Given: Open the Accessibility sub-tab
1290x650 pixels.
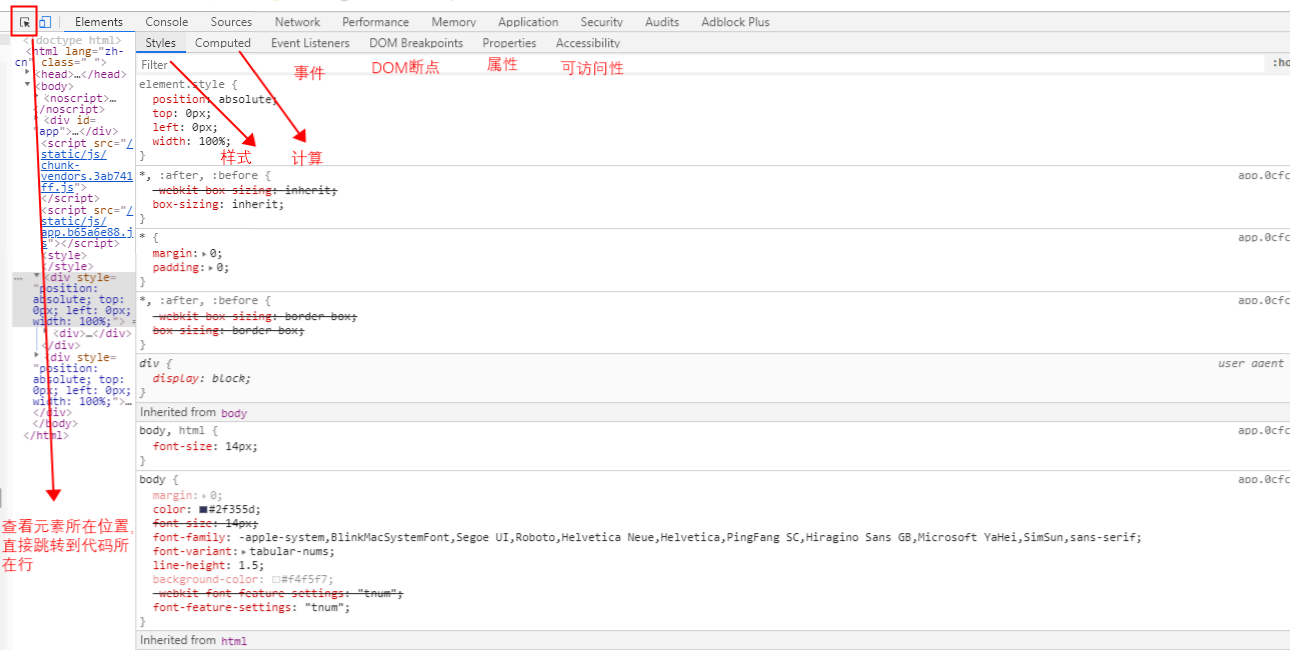Looking at the screenshot, I should (587, 43).
